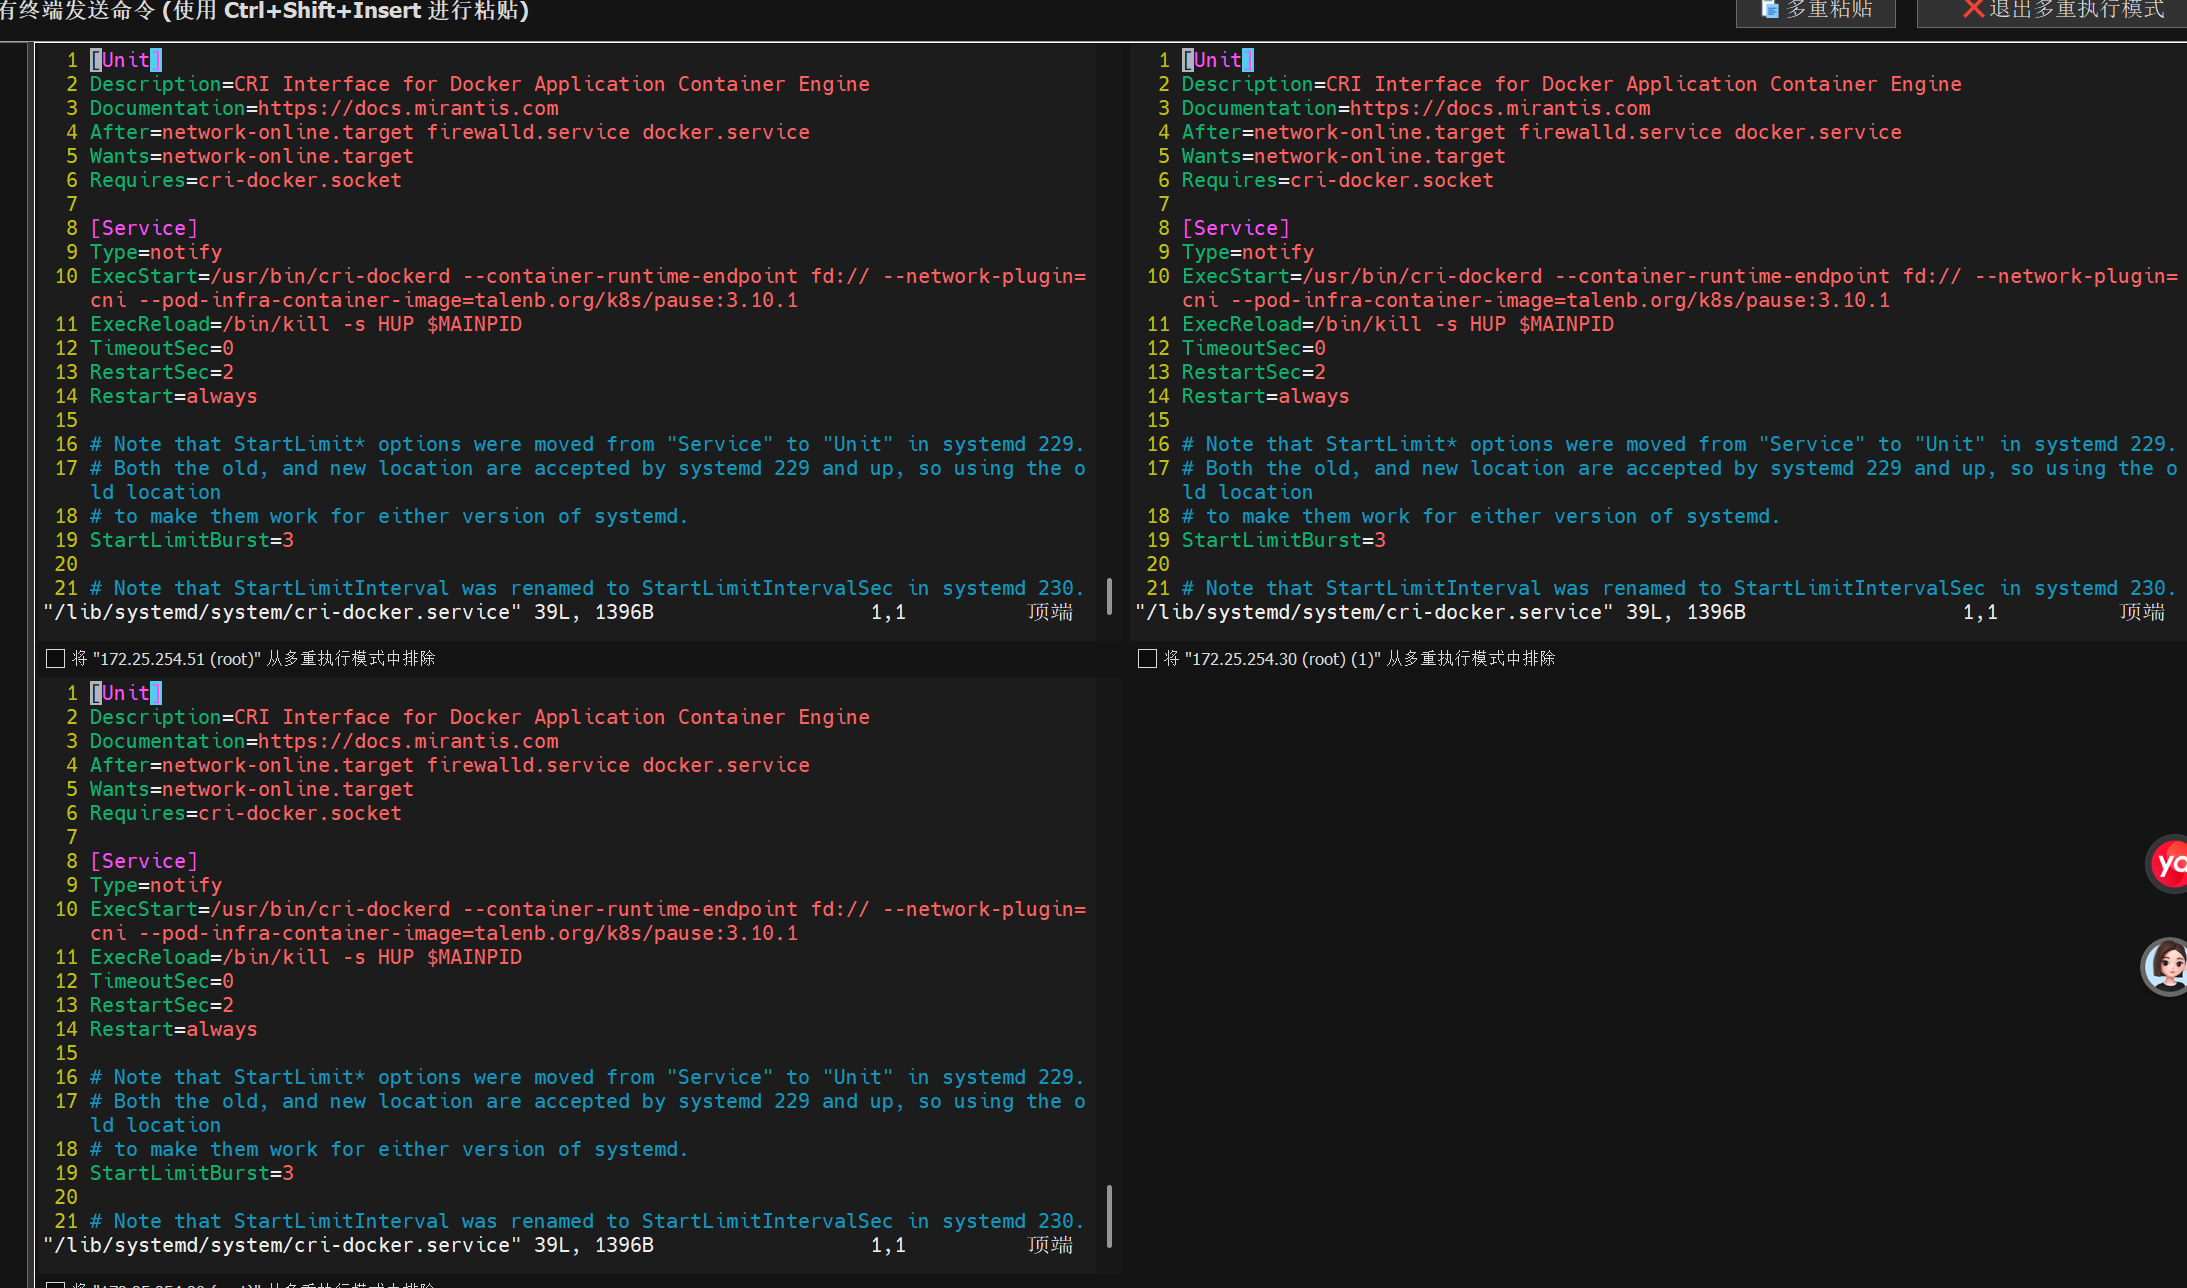2187x1288 pixels.
Task: Click the '顶端' indicator in the top-right pane
Action: (x=2142, y=612)
